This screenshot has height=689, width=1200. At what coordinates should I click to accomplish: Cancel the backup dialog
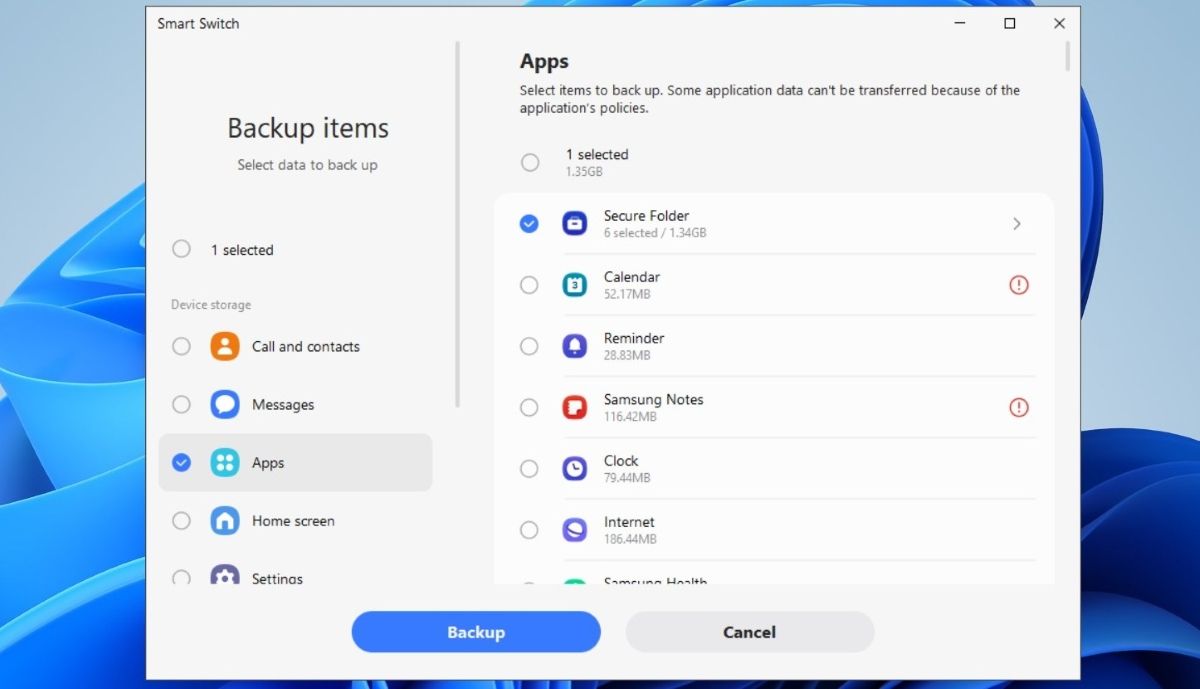(x=750, y=632)
